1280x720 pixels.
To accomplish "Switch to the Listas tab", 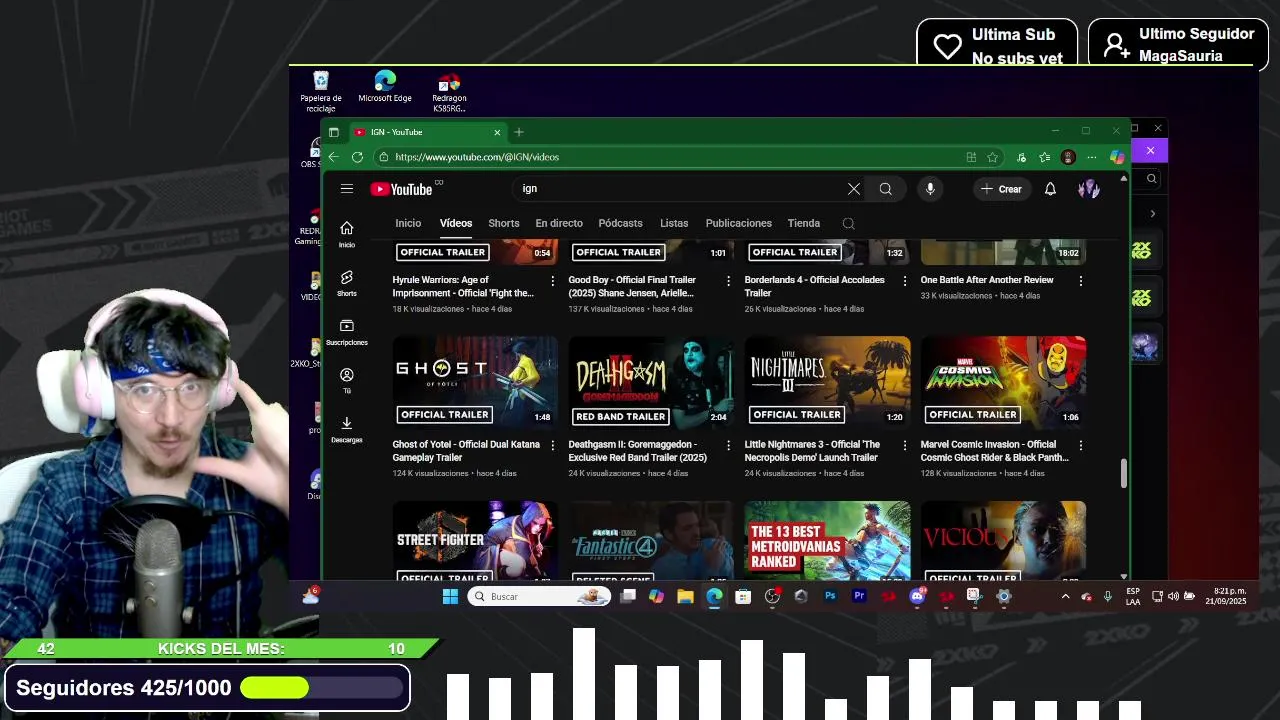I will coord(674,223).
